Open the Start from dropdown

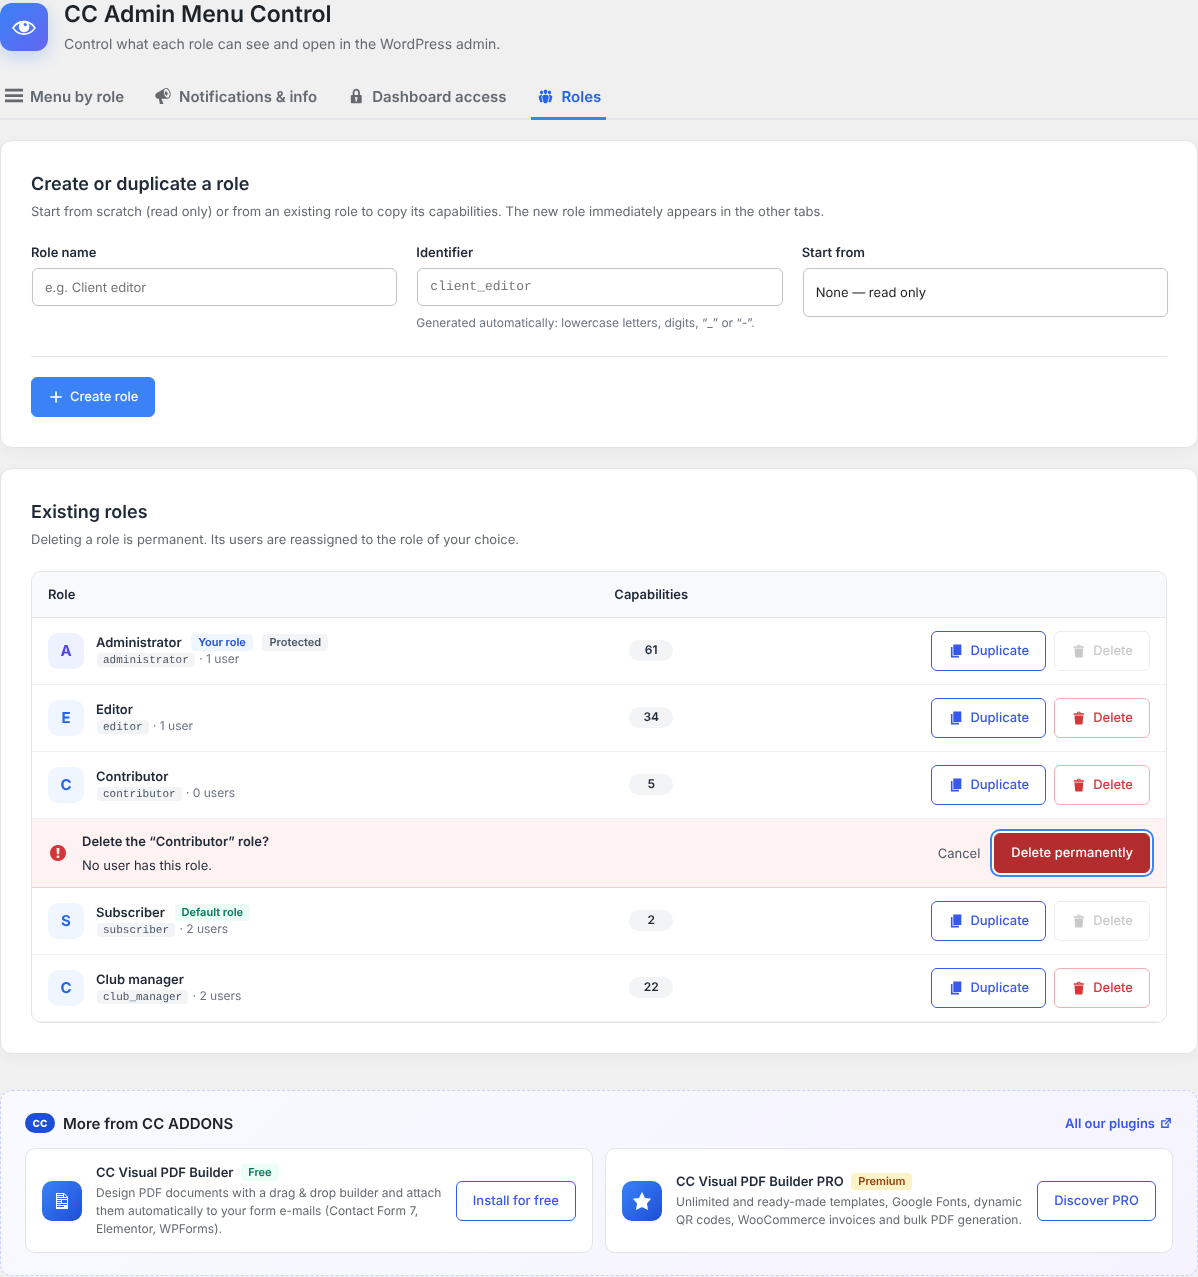point(984,292)
